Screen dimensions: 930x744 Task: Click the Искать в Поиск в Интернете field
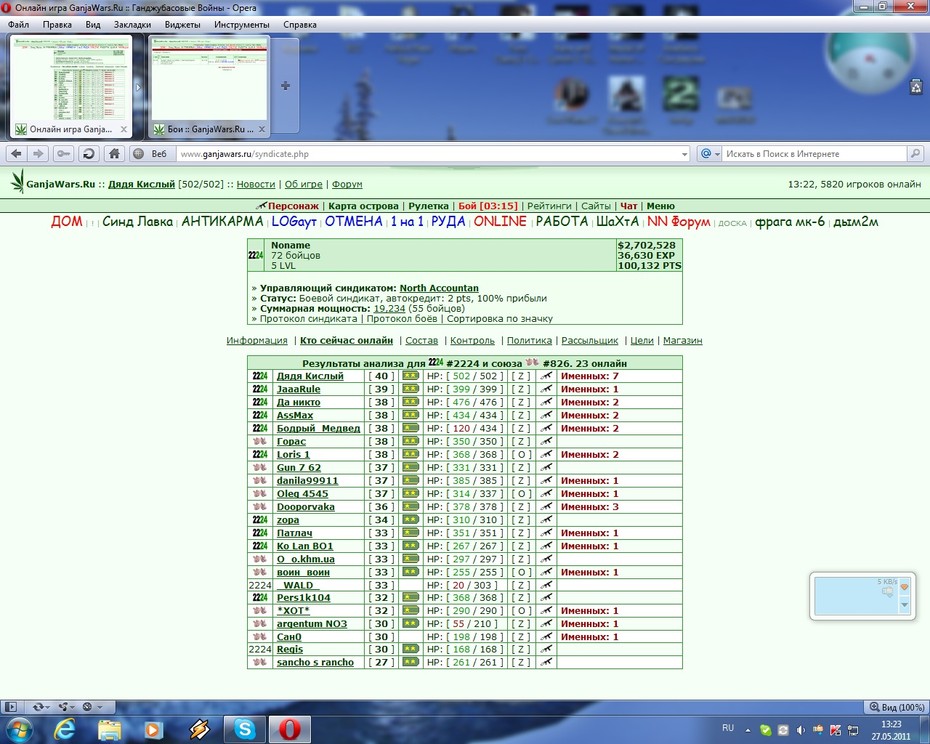click(814, 154)
